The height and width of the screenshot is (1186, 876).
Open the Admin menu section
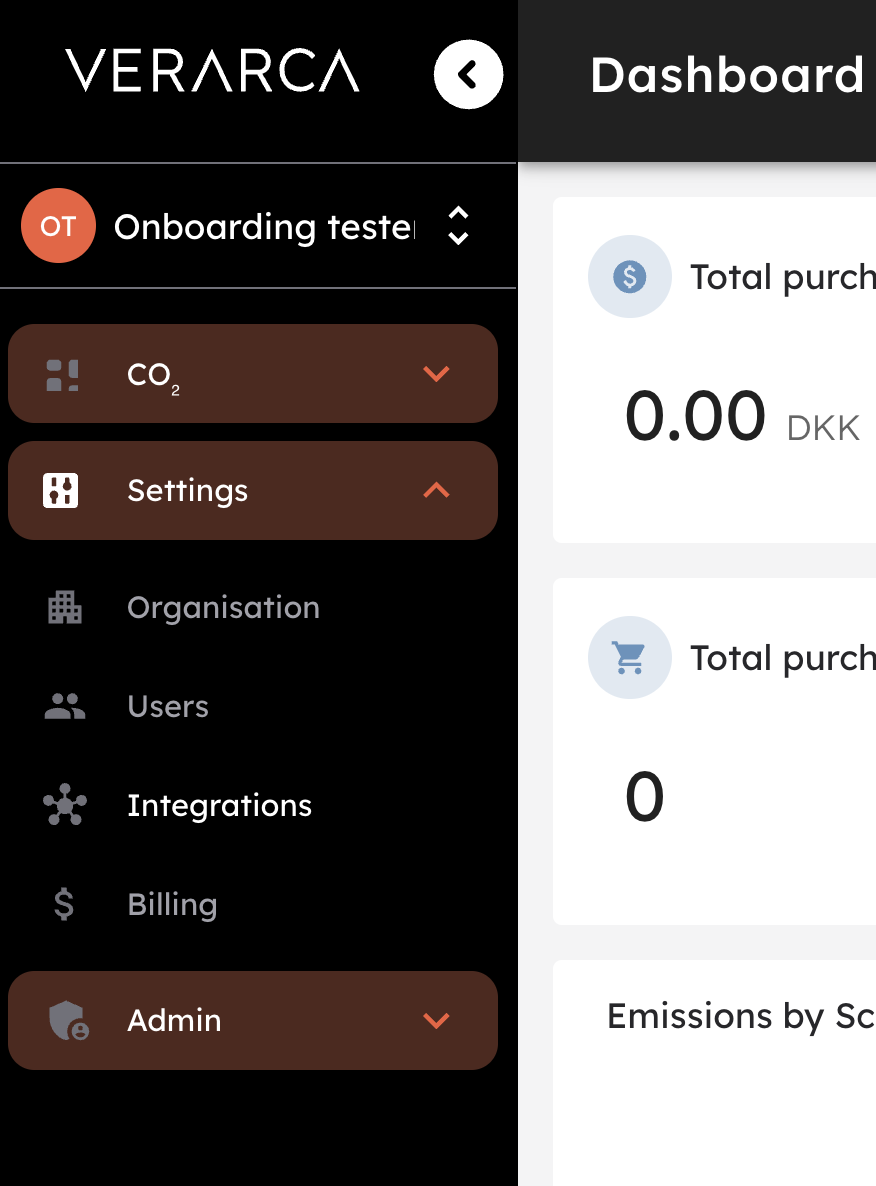coord(253,1020)
